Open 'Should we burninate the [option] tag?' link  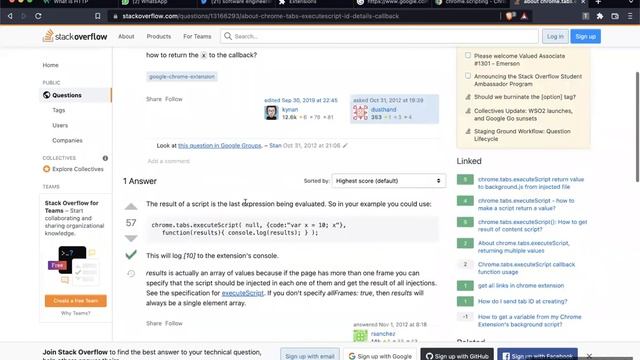tap(525, 97)
